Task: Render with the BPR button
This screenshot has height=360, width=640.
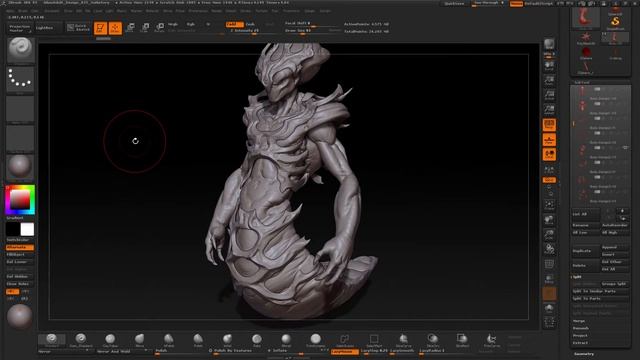Action: tap(549, 44)
